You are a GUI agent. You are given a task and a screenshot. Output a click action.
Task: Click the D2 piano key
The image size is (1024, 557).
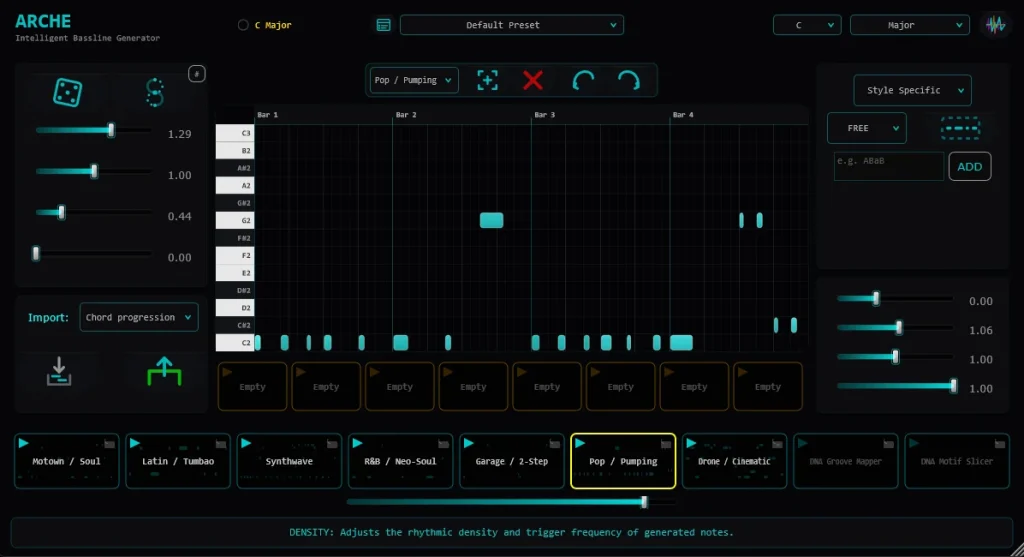pos(235,308)
